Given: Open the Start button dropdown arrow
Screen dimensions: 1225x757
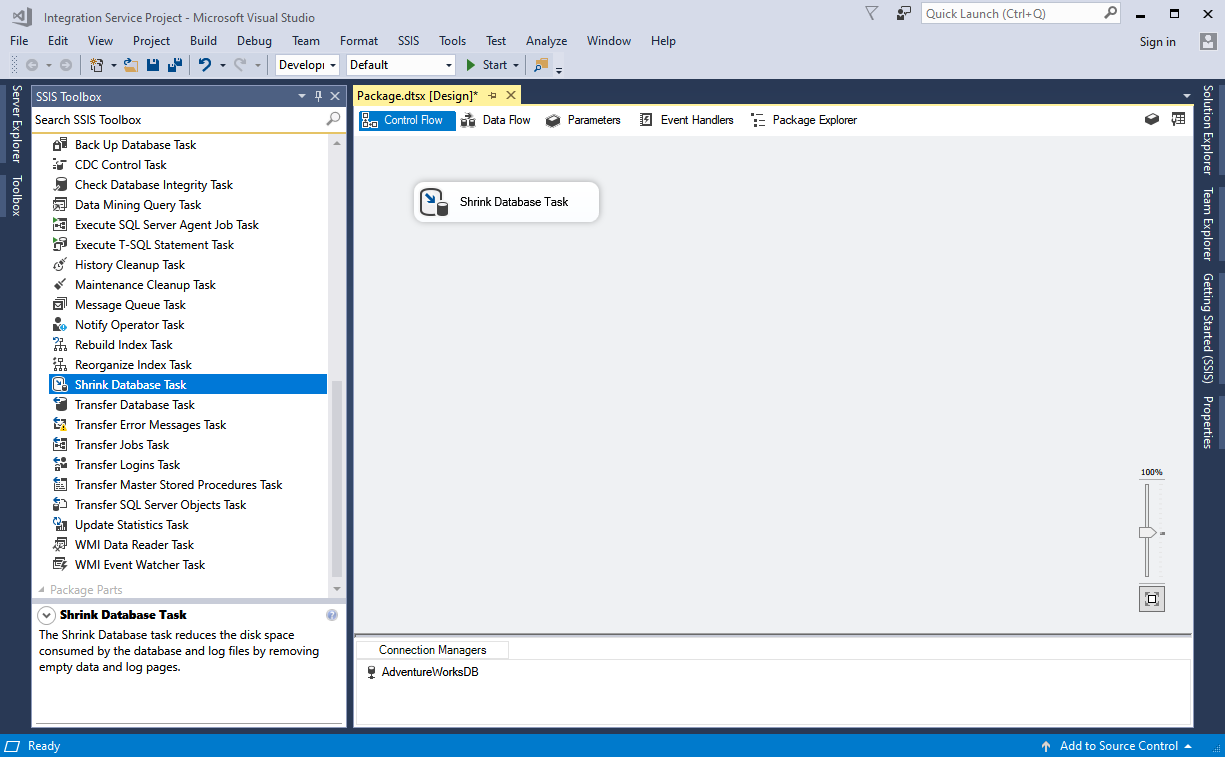Looking at the screenshot, I should 516,65.
